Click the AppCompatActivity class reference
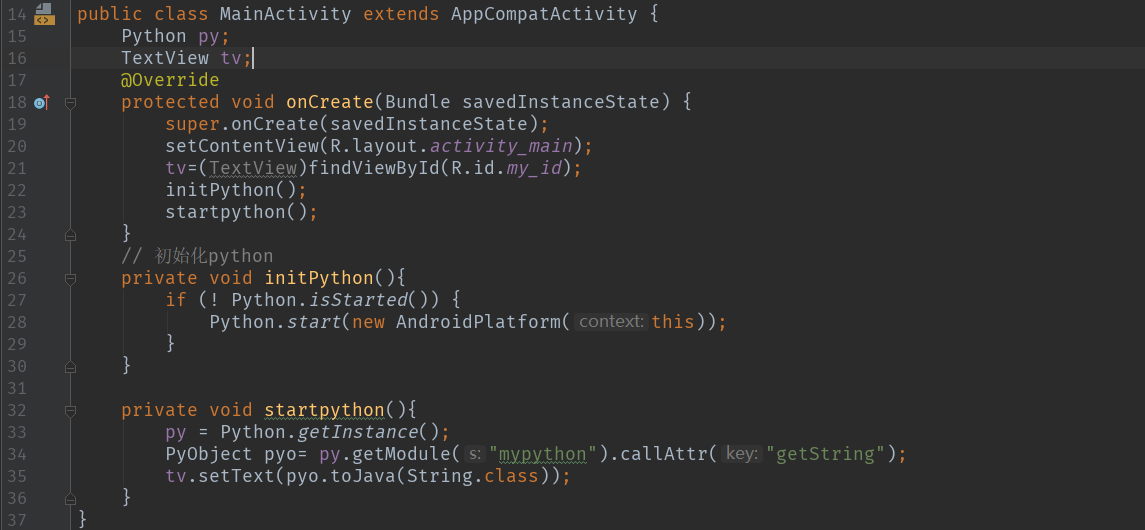This screenshot has height=530, width=1145. click(544, 14)
